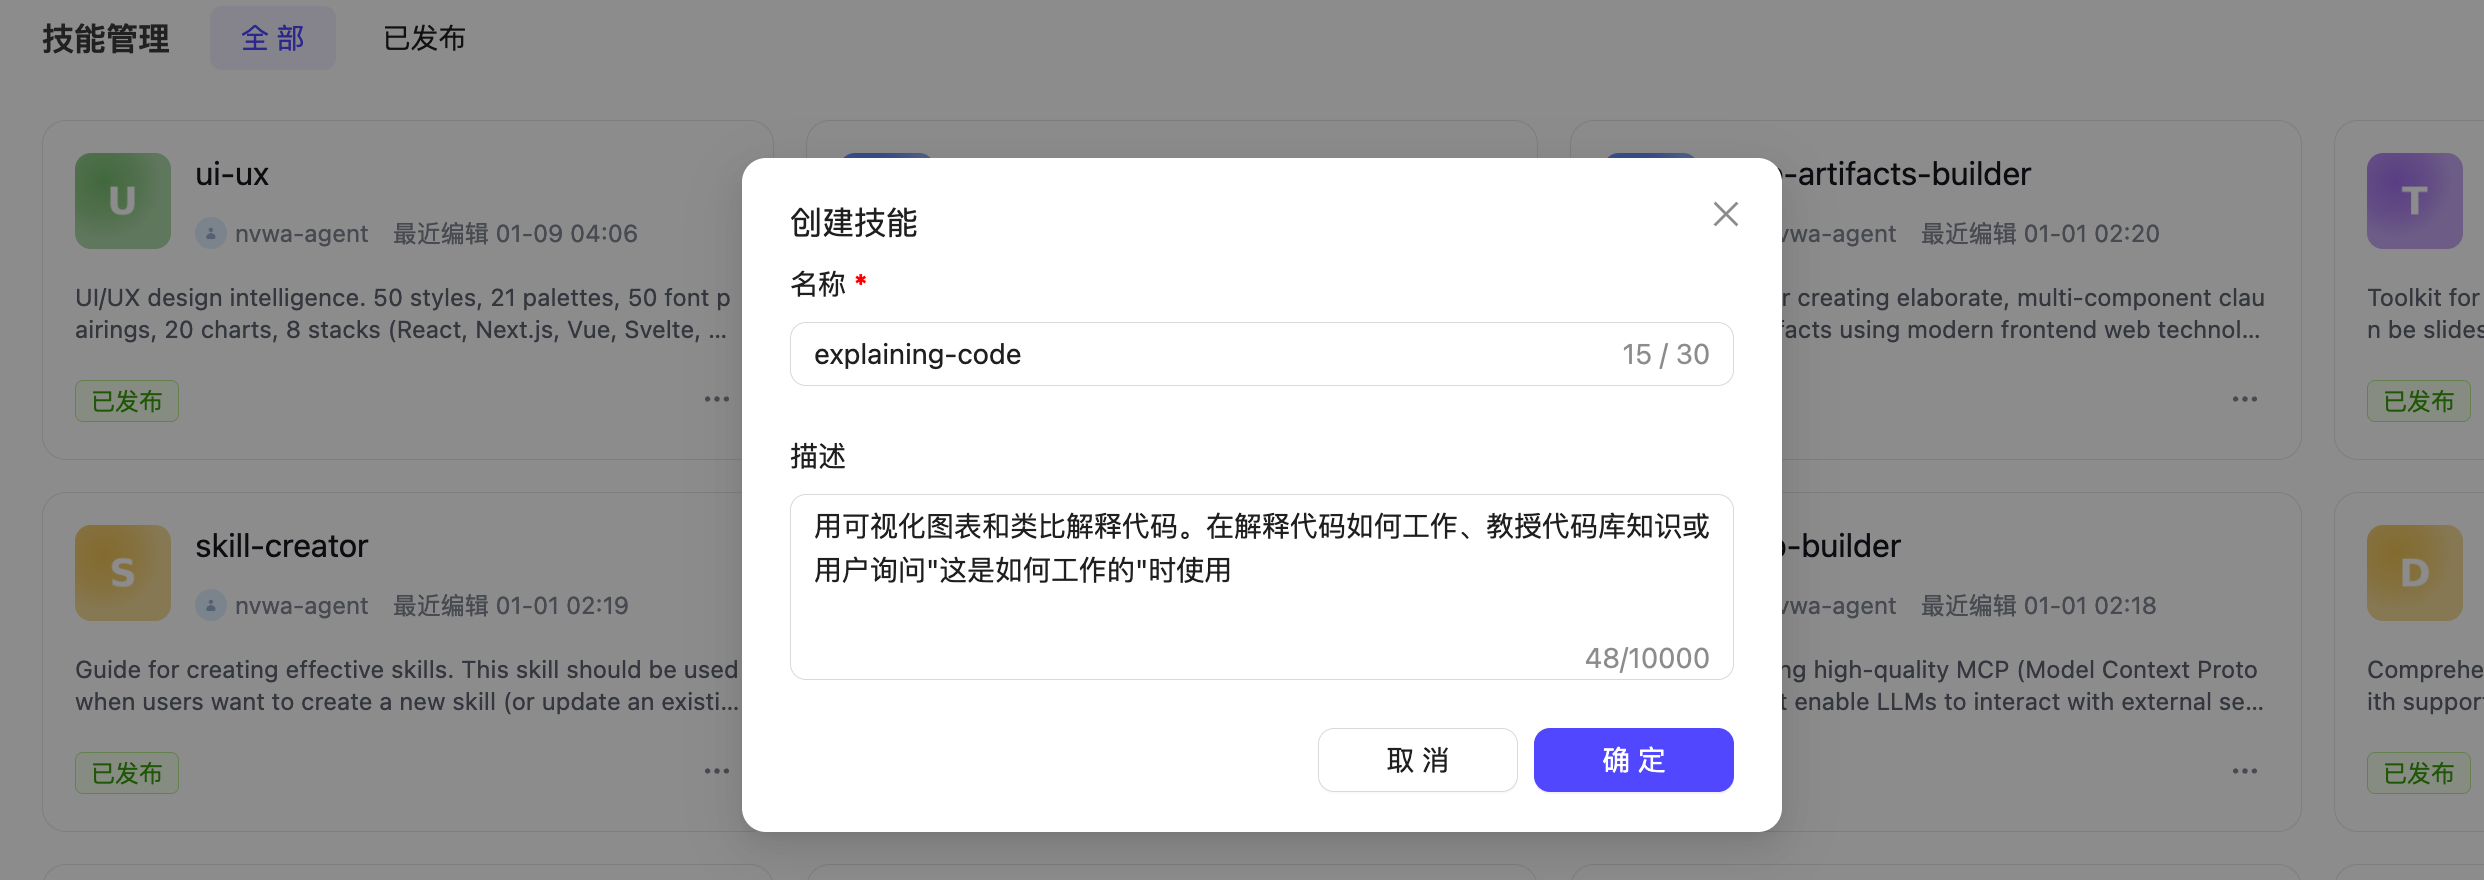The height and width of the screenshot is (880, 2484).
Task: Click the 已发布 badge on the T skill card
Action: pos(2418,401)
